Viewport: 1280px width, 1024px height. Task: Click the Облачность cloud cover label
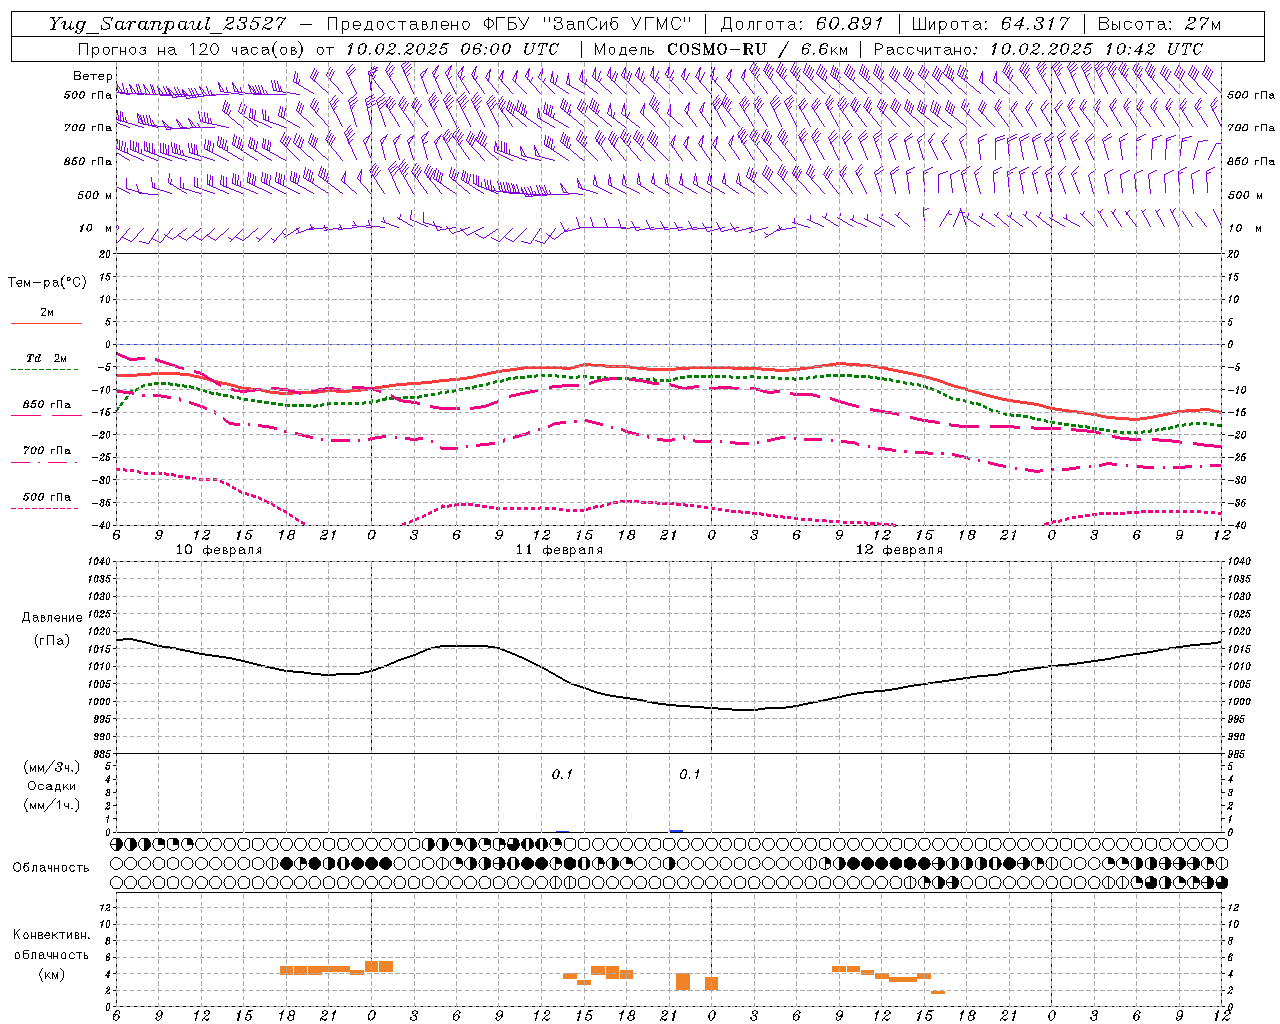tap(51, 867)
